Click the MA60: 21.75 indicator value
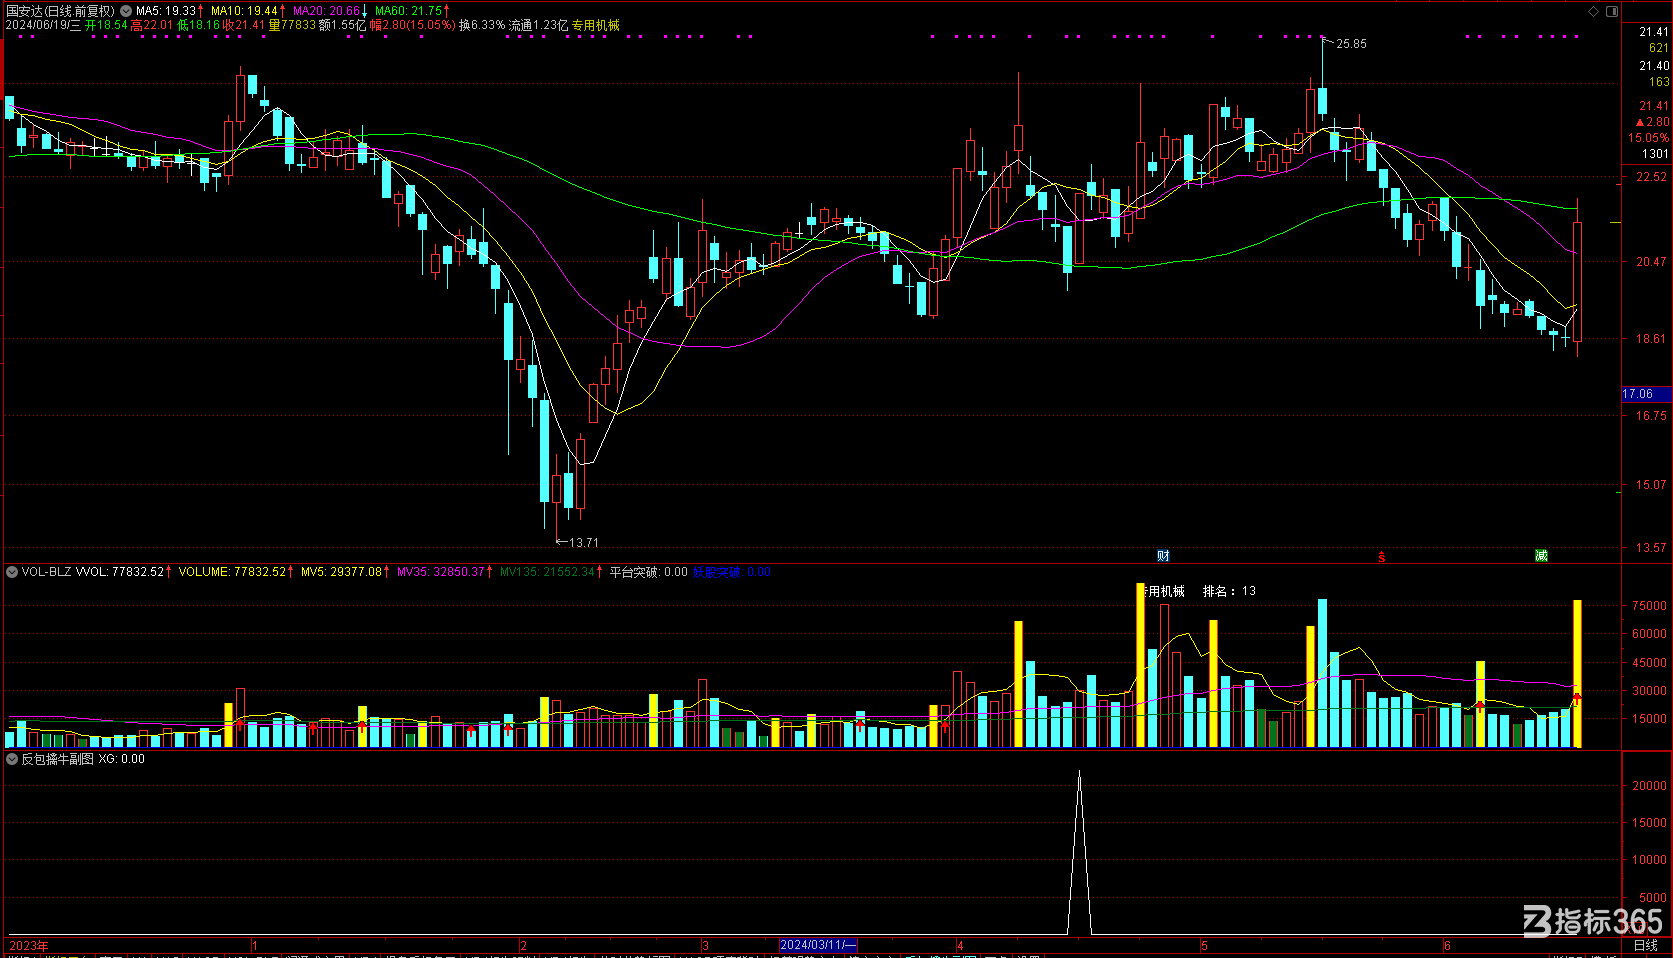The height and width of the screenshot is (958, 1673). tap(408, 11)
